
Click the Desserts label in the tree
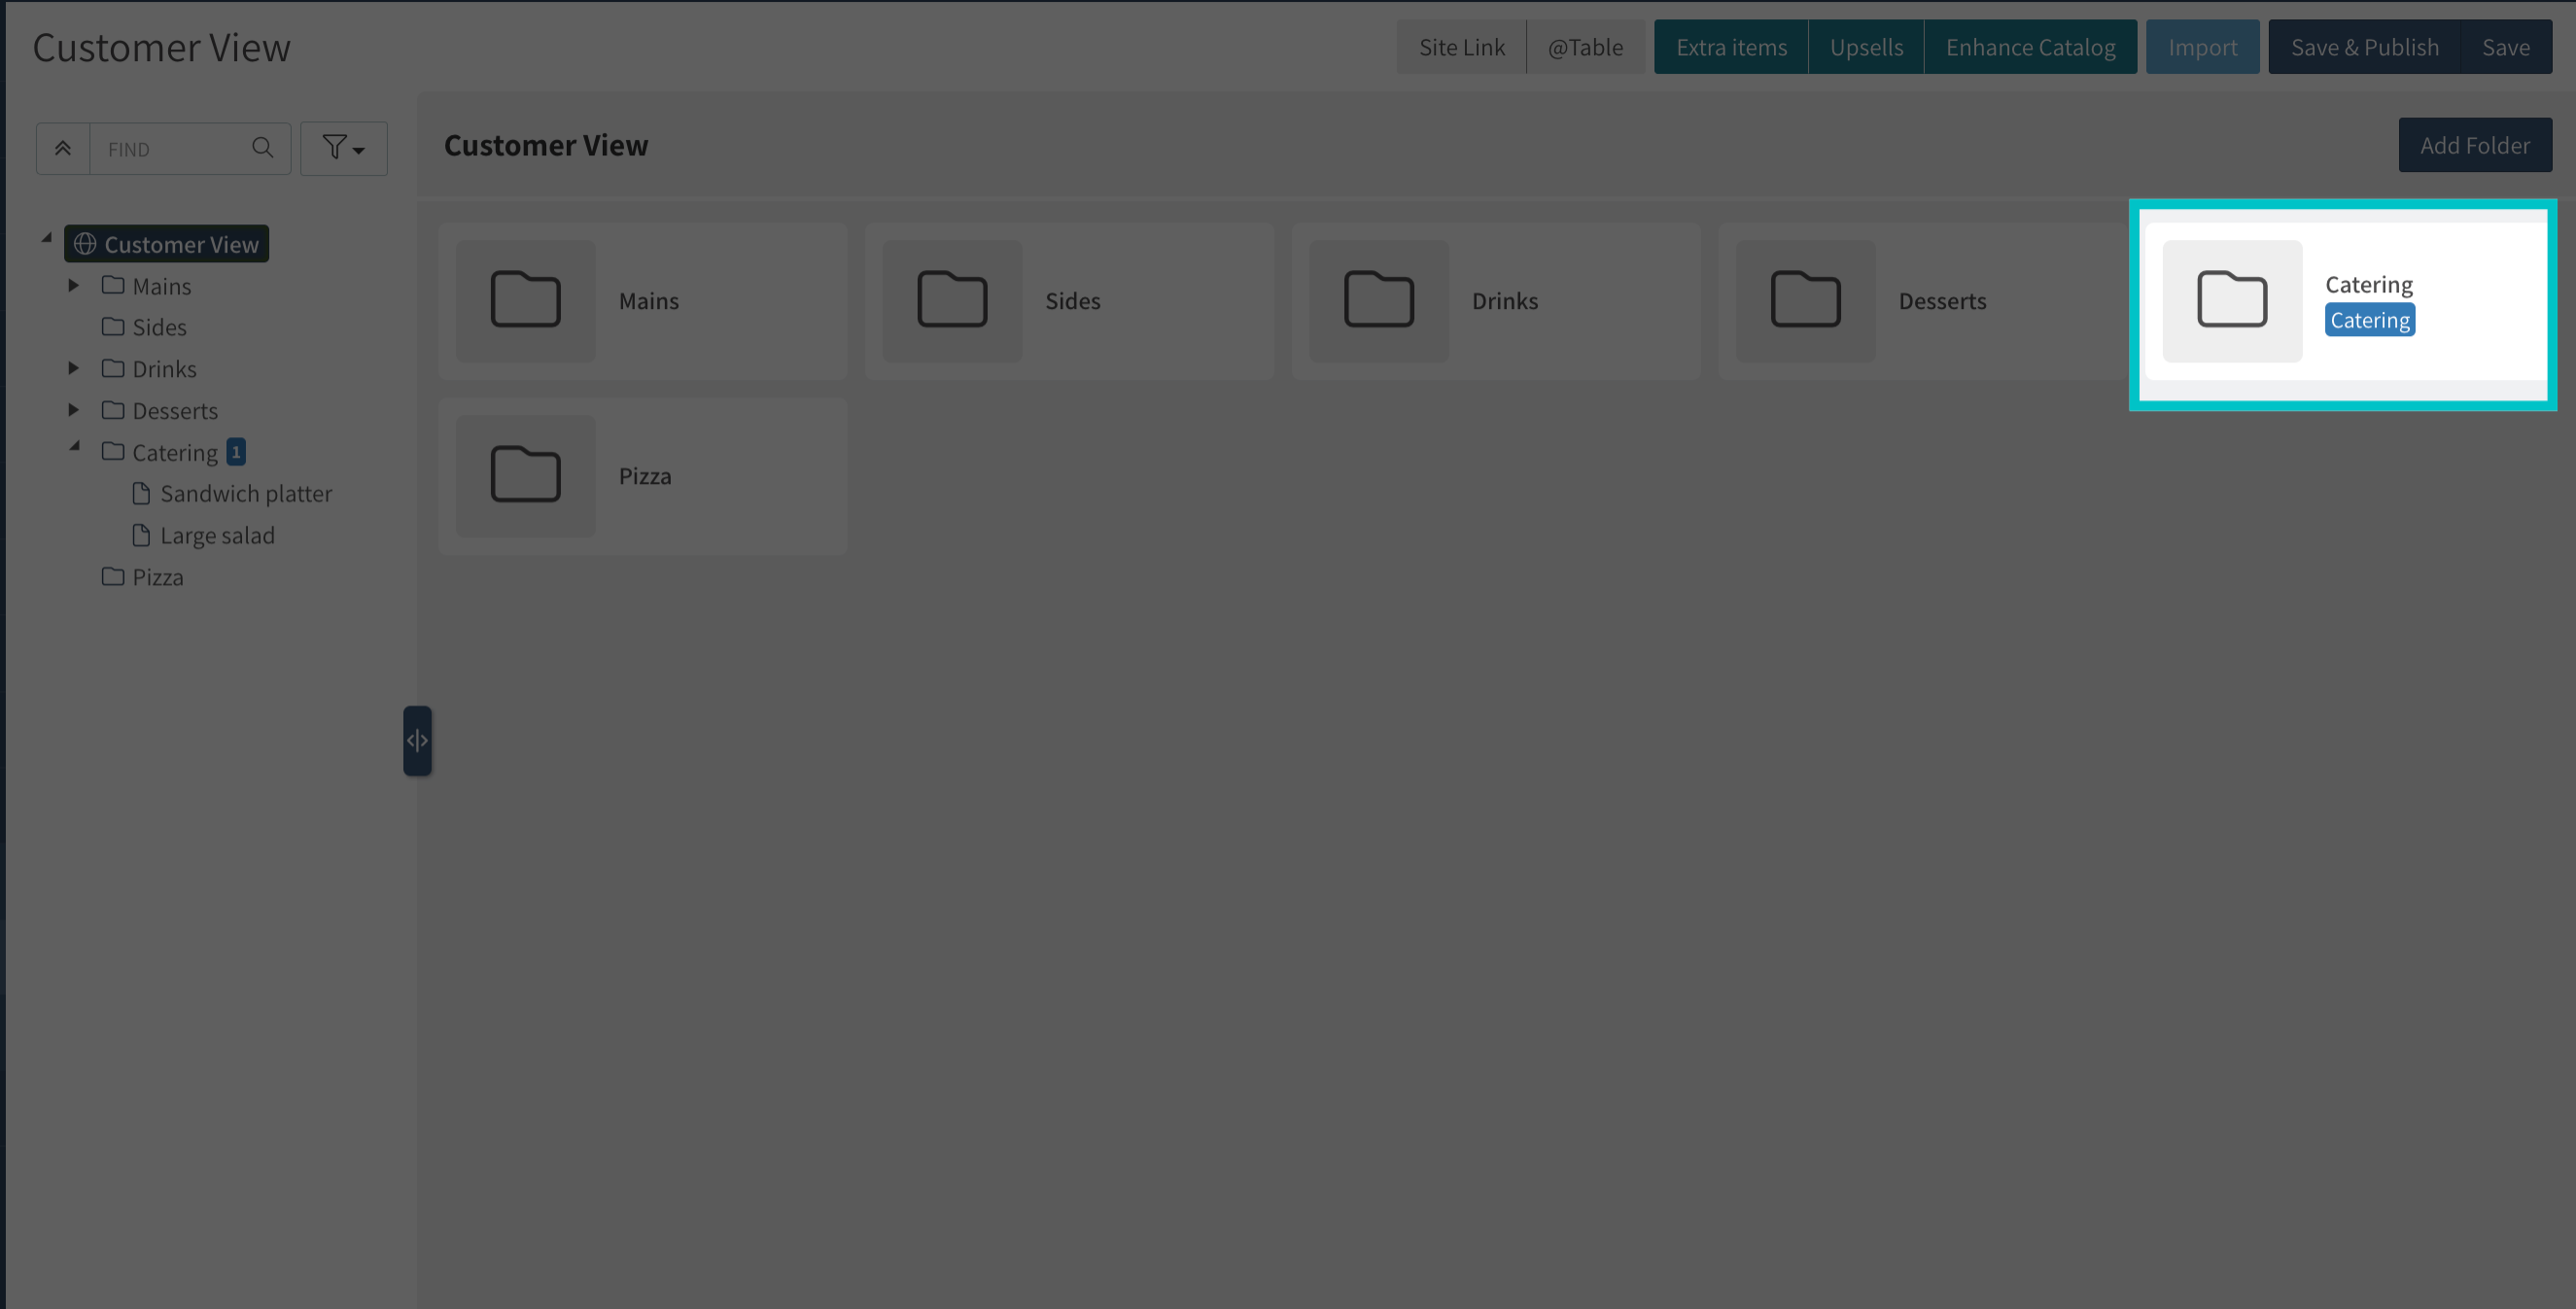coord(175,411)
